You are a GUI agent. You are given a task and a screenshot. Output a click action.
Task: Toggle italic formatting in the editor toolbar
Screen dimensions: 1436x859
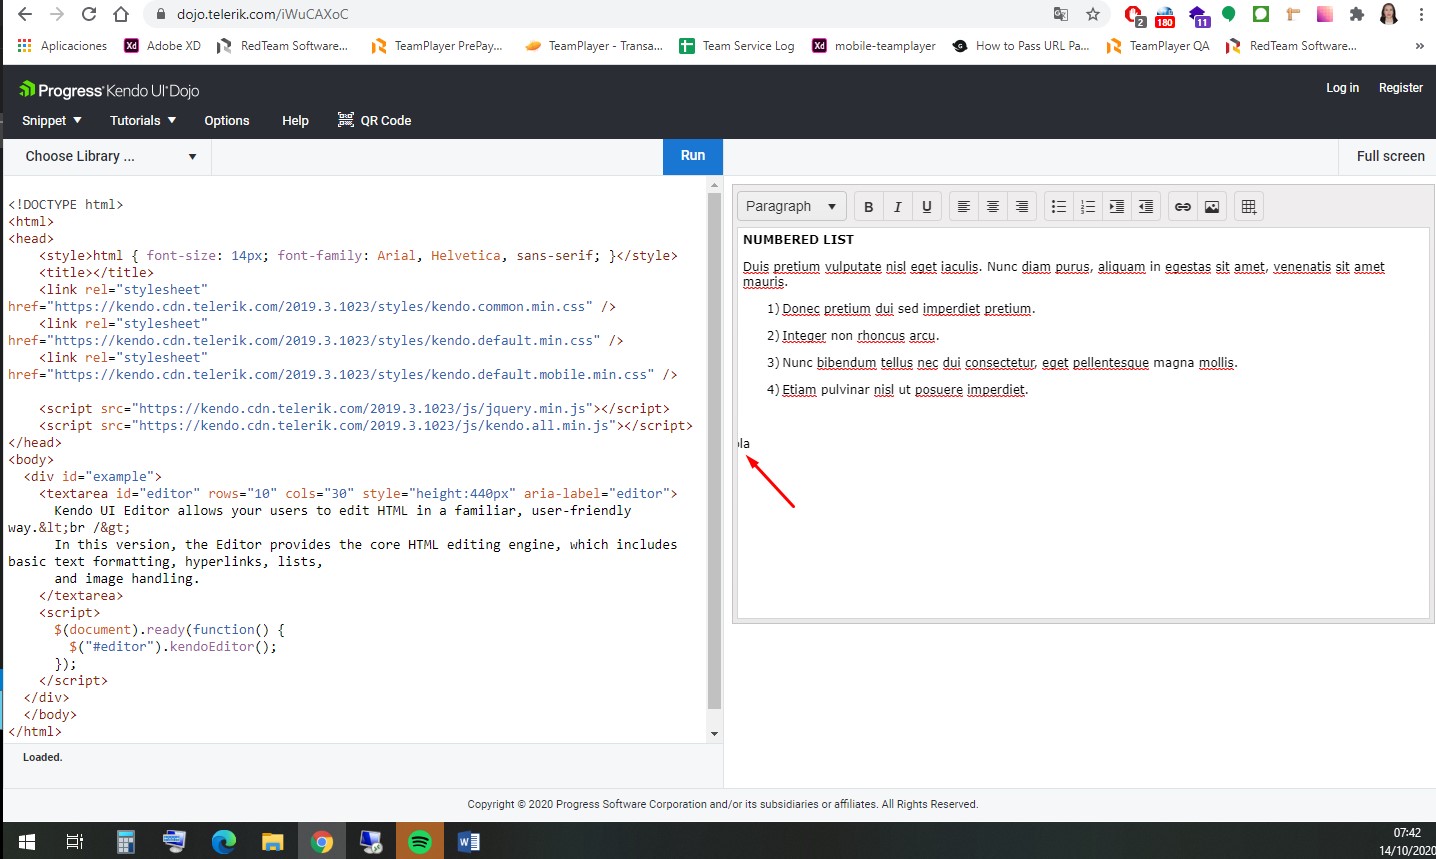897,207
